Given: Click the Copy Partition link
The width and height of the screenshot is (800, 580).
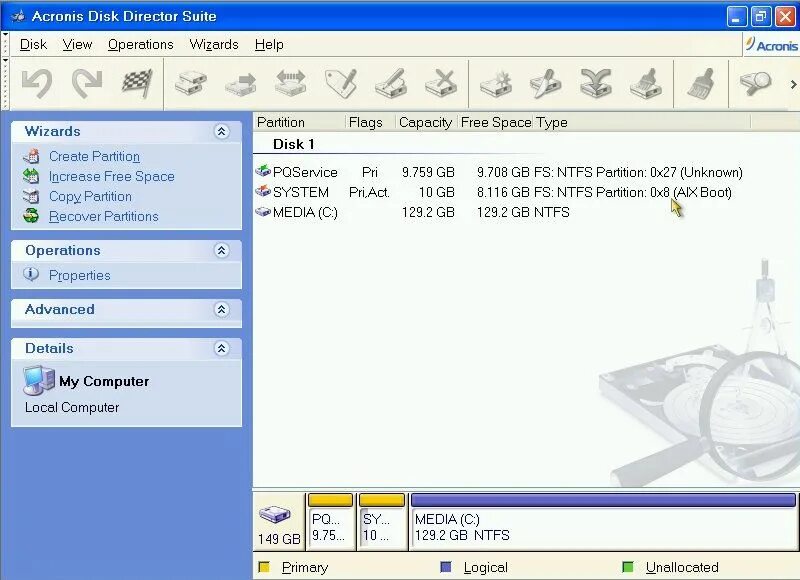Looking at the screenshot, I should pyautogui.click(x=90, y=196).
